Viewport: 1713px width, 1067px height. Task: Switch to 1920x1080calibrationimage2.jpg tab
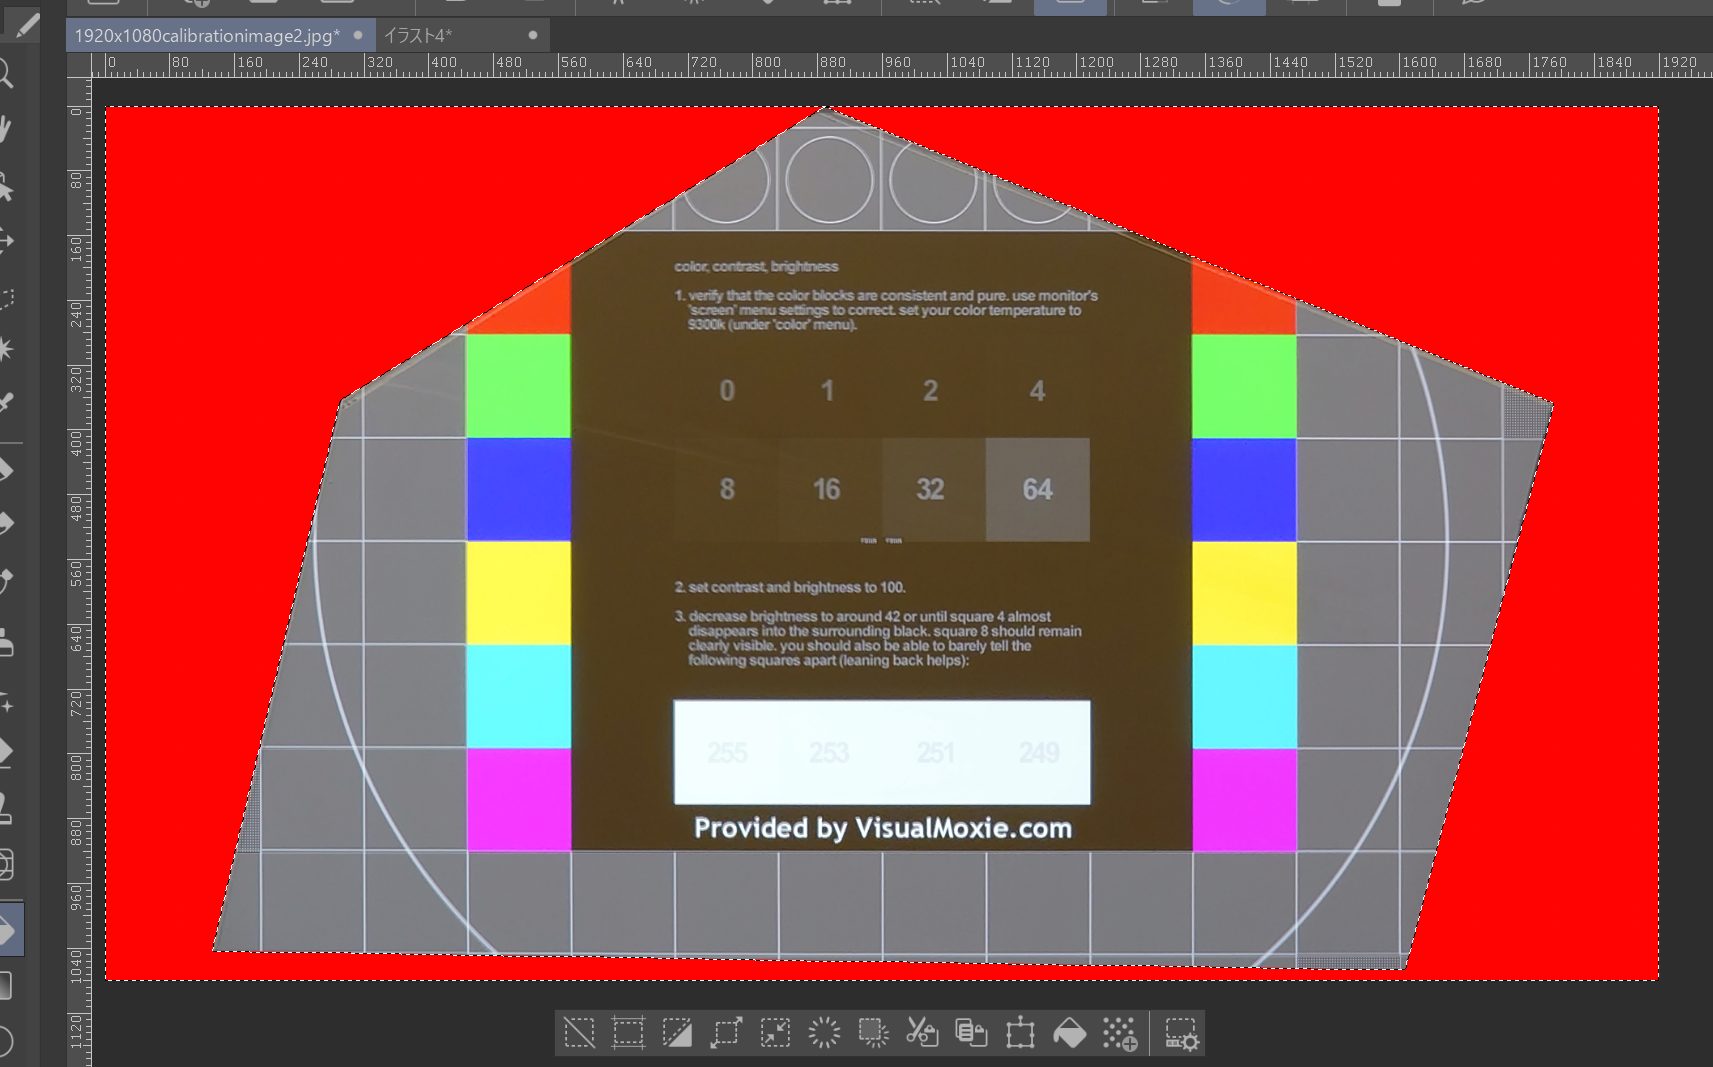(x=207, y=36)
